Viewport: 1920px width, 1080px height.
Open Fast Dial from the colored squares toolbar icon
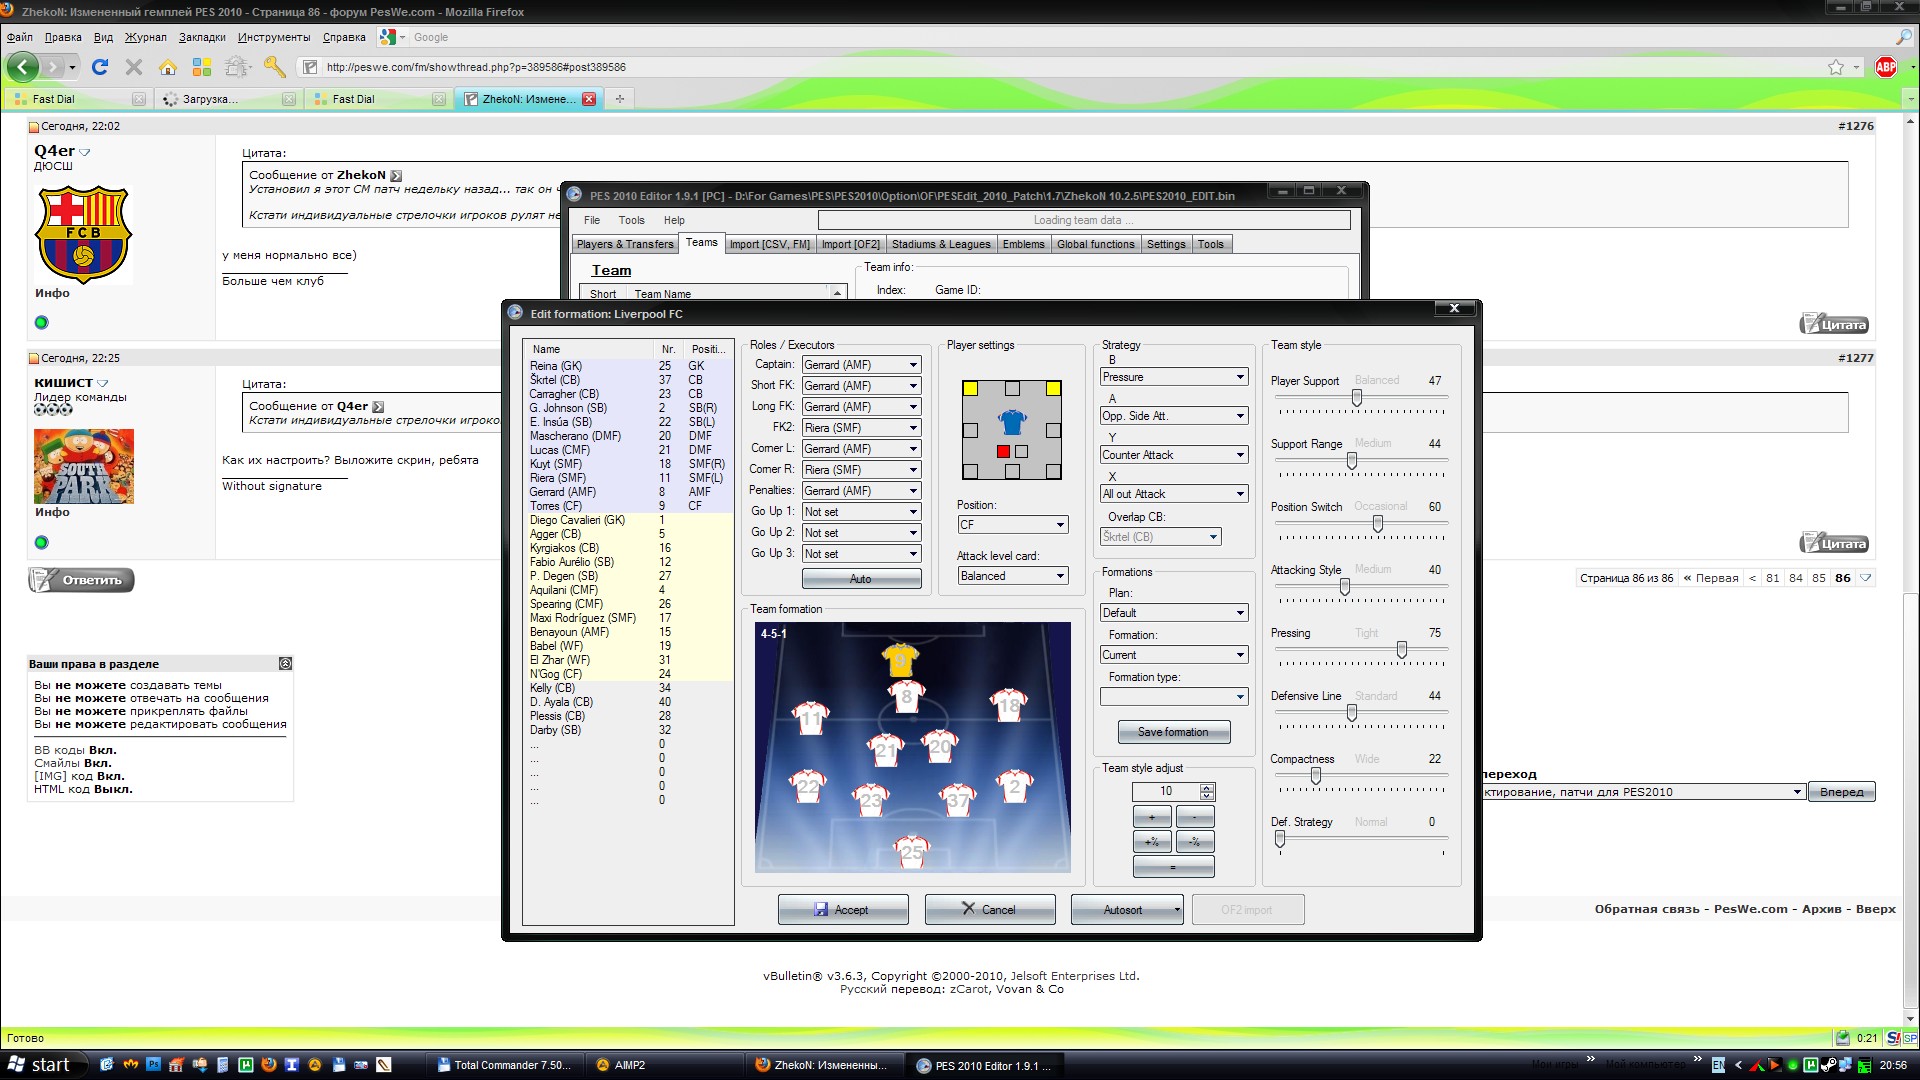point(202,67)
